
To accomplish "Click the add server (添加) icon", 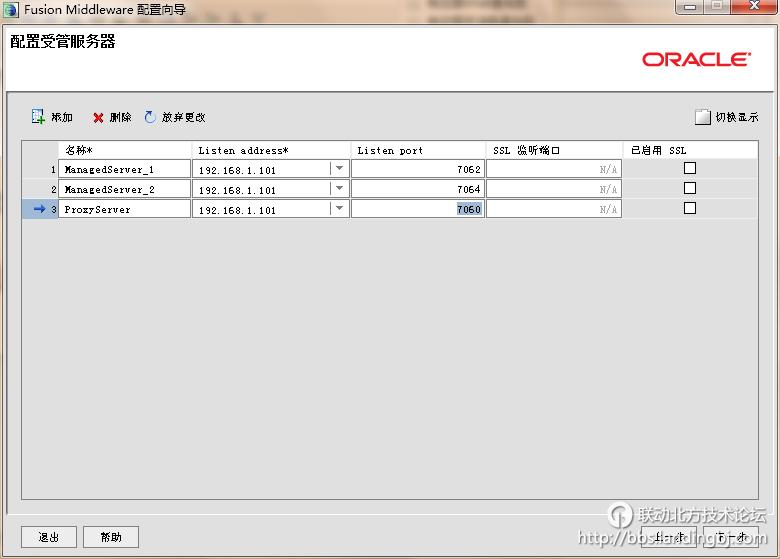I will tap(38, 117).
